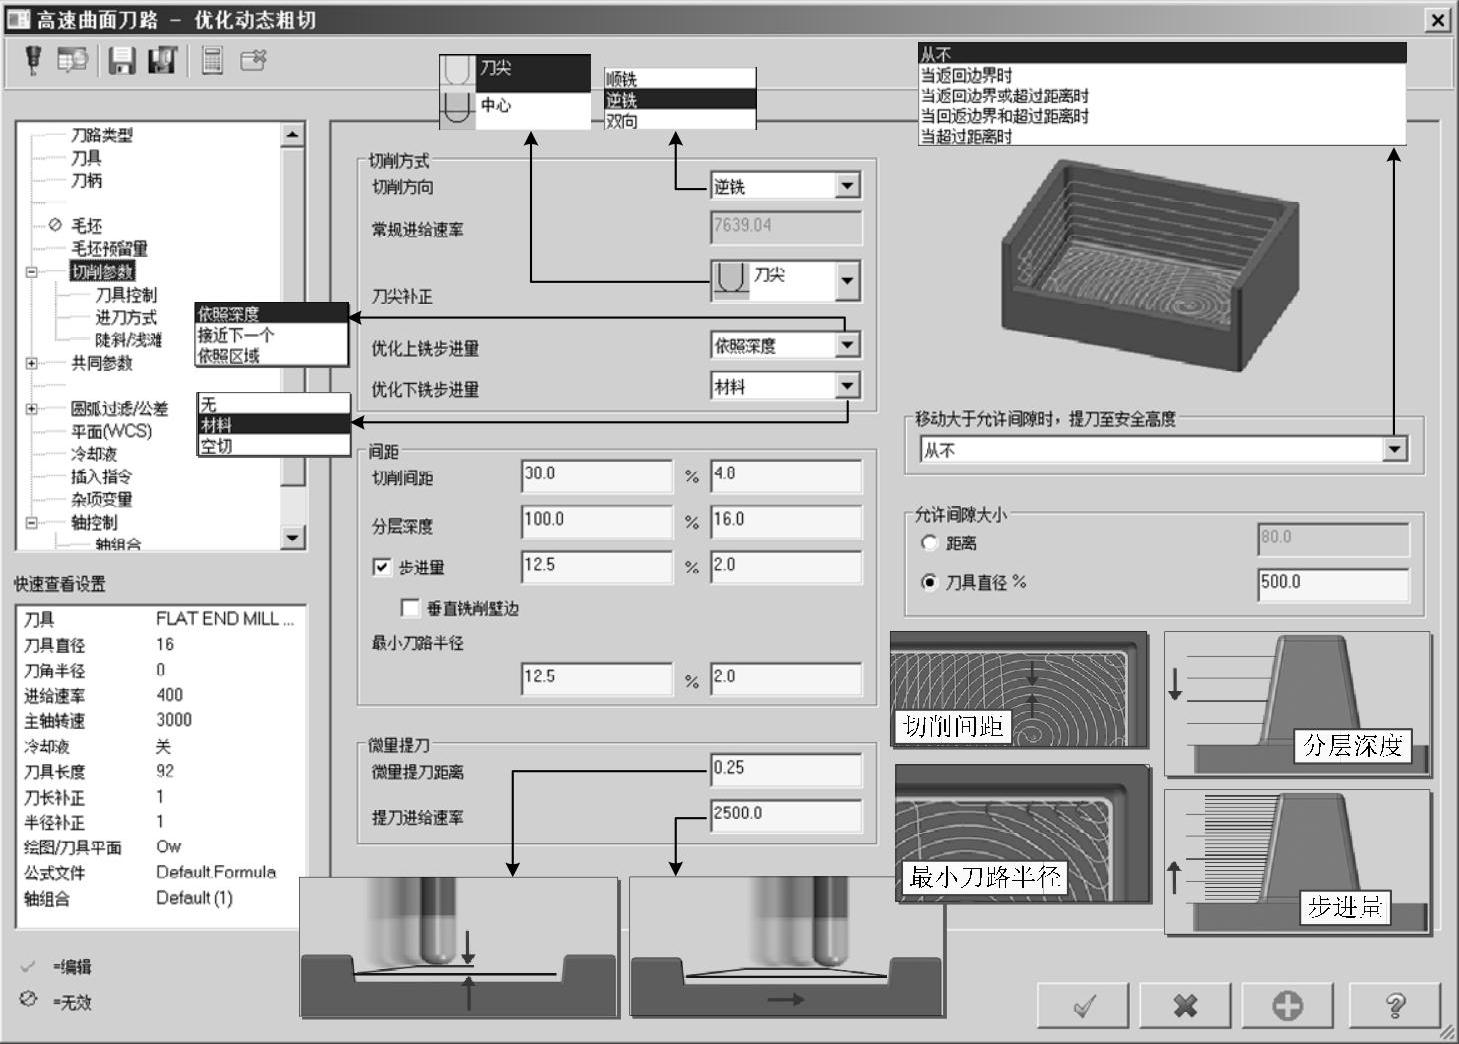Viewport: 1459px width, 1044px height.
Task: Open the 优化上铣步进量 dropdown
Action: point(847,345)
